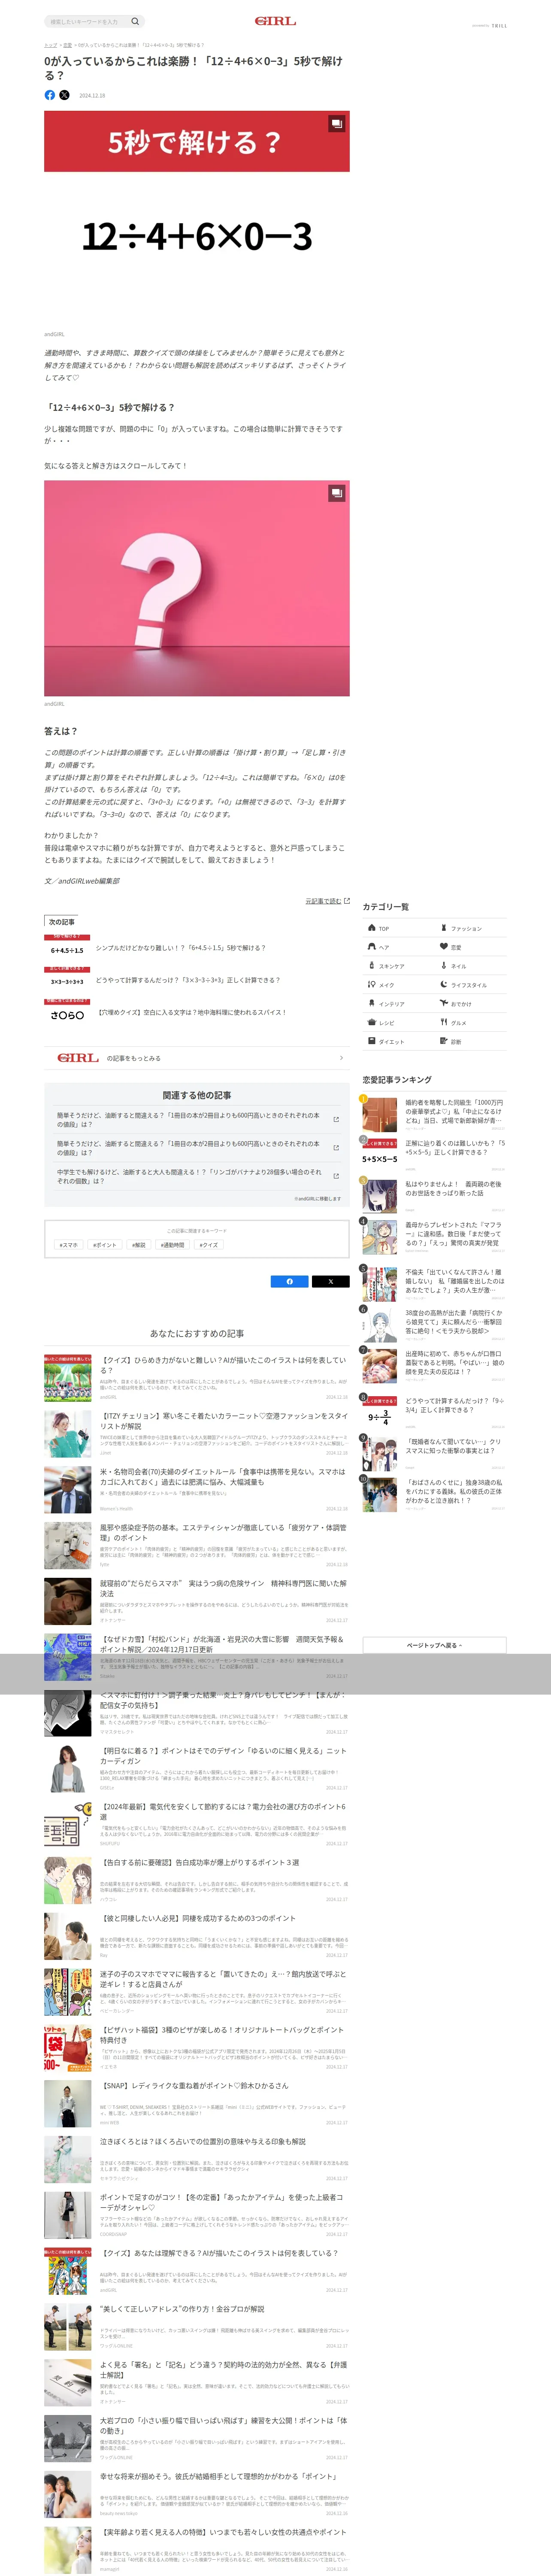This screenshot has height=2576, width=551.
Task: Open ネイル category icon
Action: click(444, 966)
